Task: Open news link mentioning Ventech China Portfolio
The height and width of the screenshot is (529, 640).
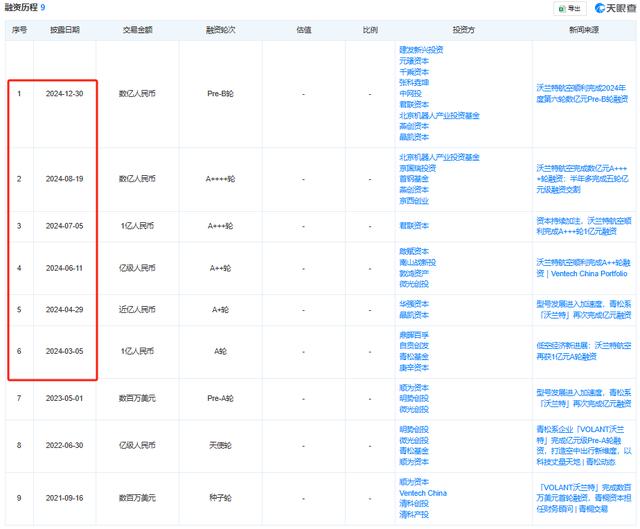Action: tap(583, 268)
